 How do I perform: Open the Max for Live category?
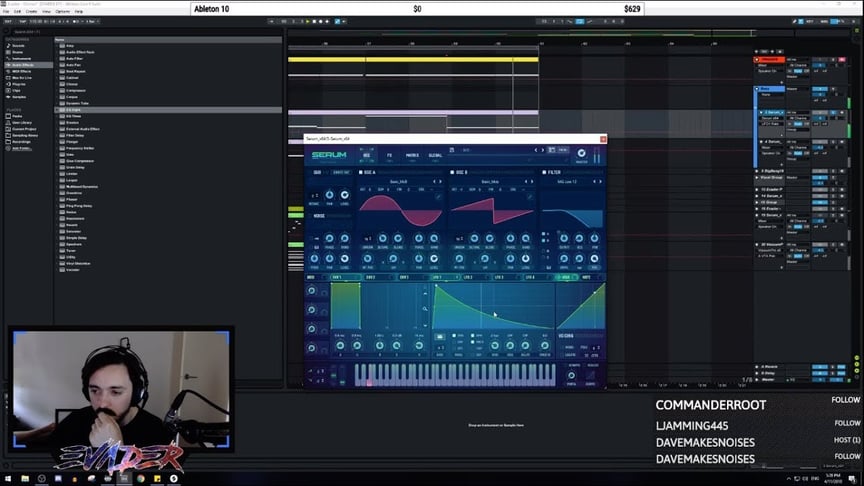[x=21, y=78]
